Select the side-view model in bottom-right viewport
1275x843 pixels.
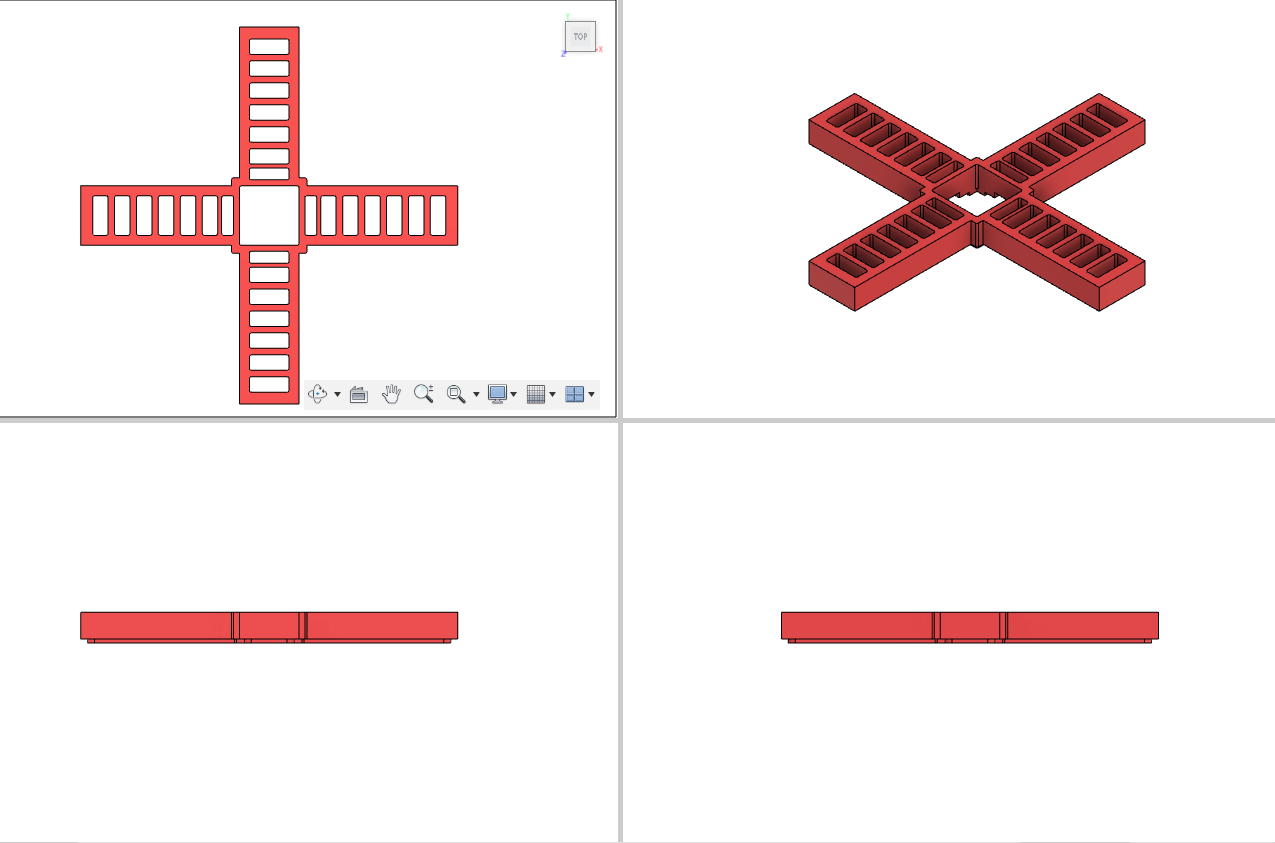click(969, 627)
